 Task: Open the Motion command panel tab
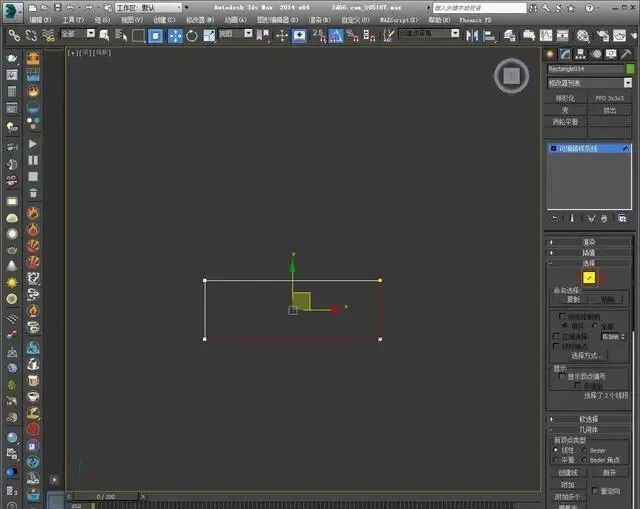click(x=597, y=54)
